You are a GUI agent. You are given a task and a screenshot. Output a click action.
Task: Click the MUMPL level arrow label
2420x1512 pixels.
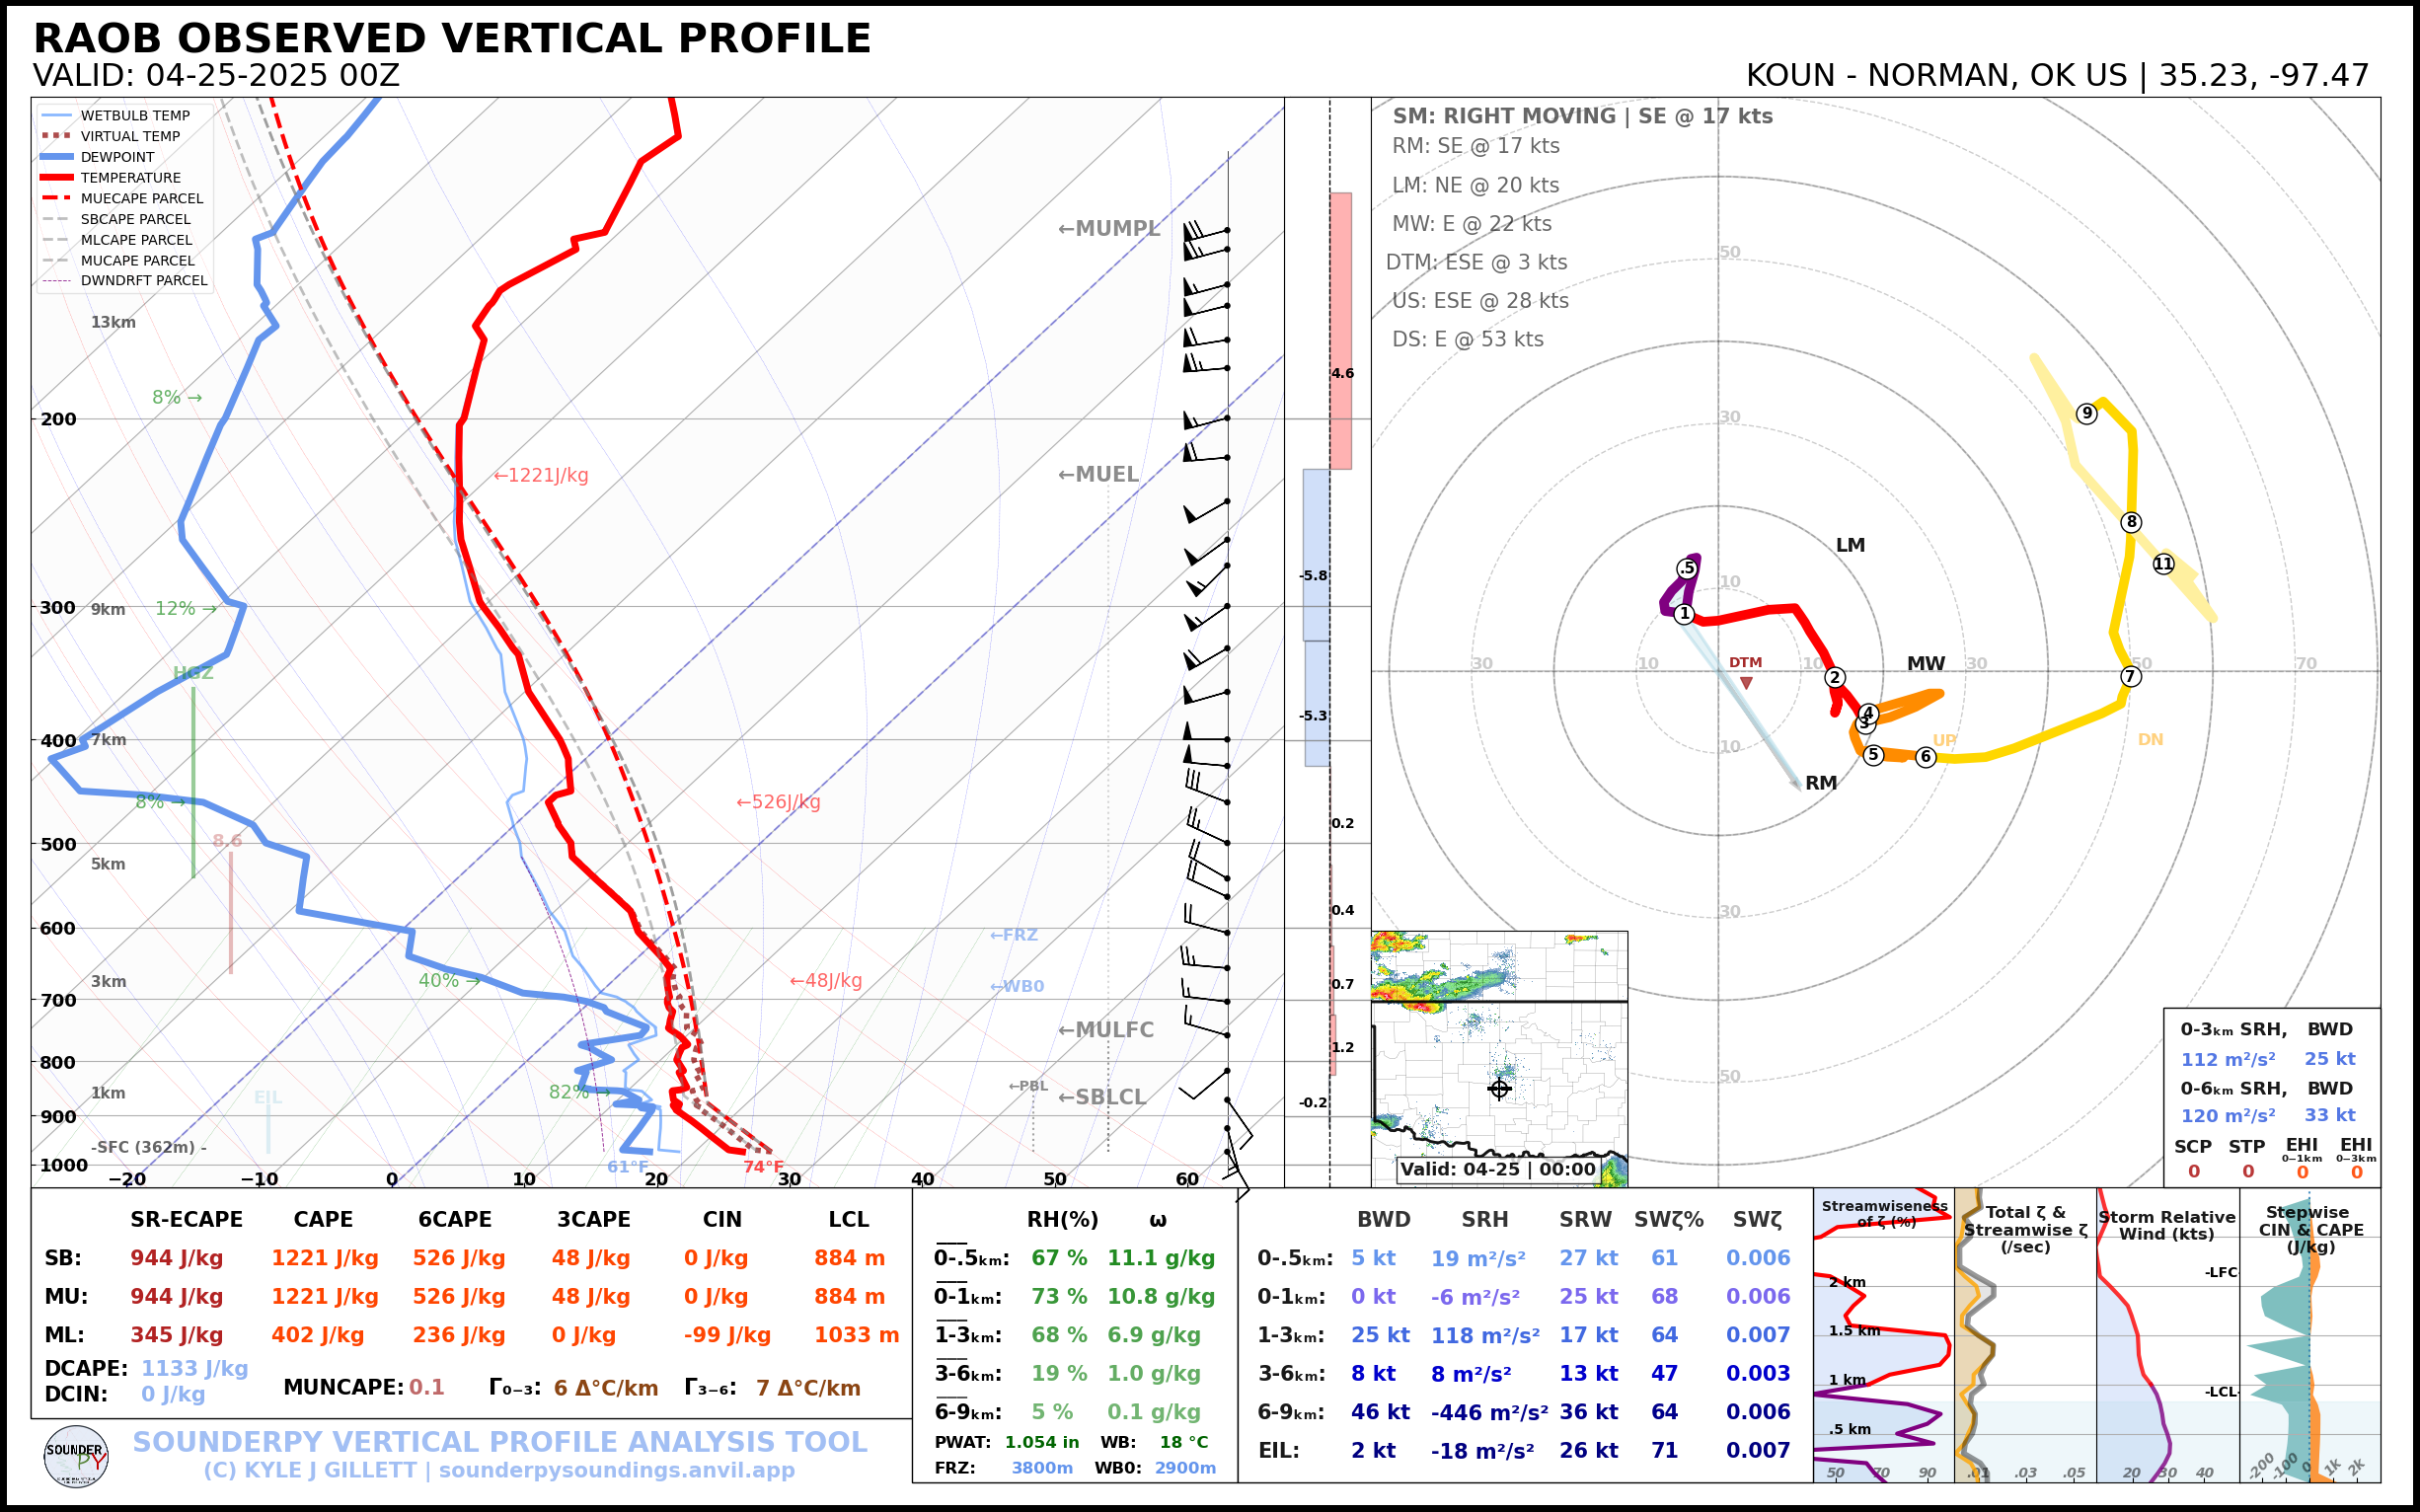point(1108,228)
